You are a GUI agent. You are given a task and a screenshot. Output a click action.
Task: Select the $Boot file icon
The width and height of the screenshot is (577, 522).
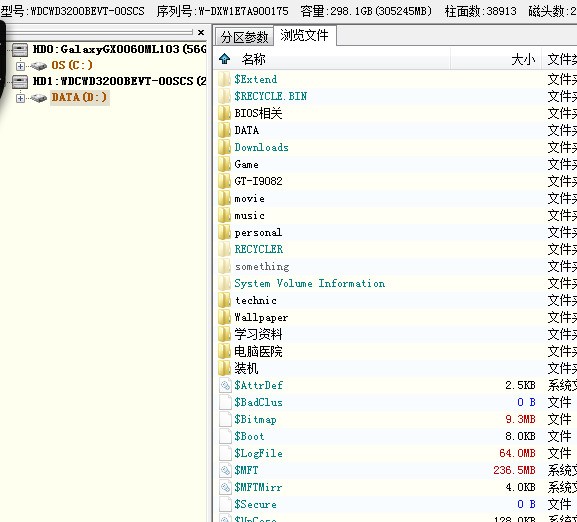click(225, 436)
